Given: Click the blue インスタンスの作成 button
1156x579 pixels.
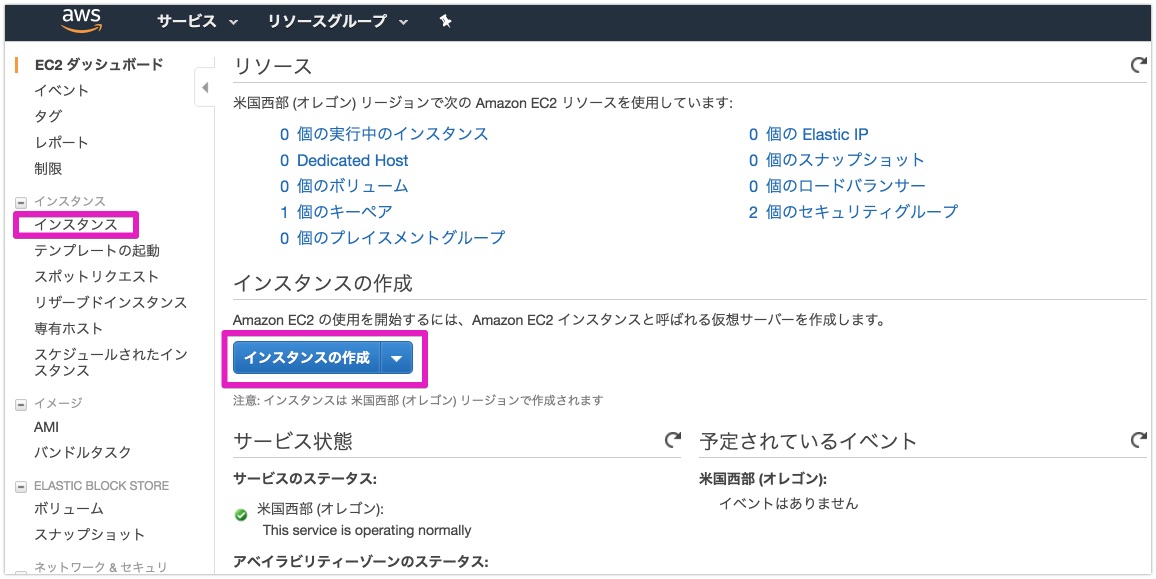Looking at the screenshot, I should (x=307, y=358).
